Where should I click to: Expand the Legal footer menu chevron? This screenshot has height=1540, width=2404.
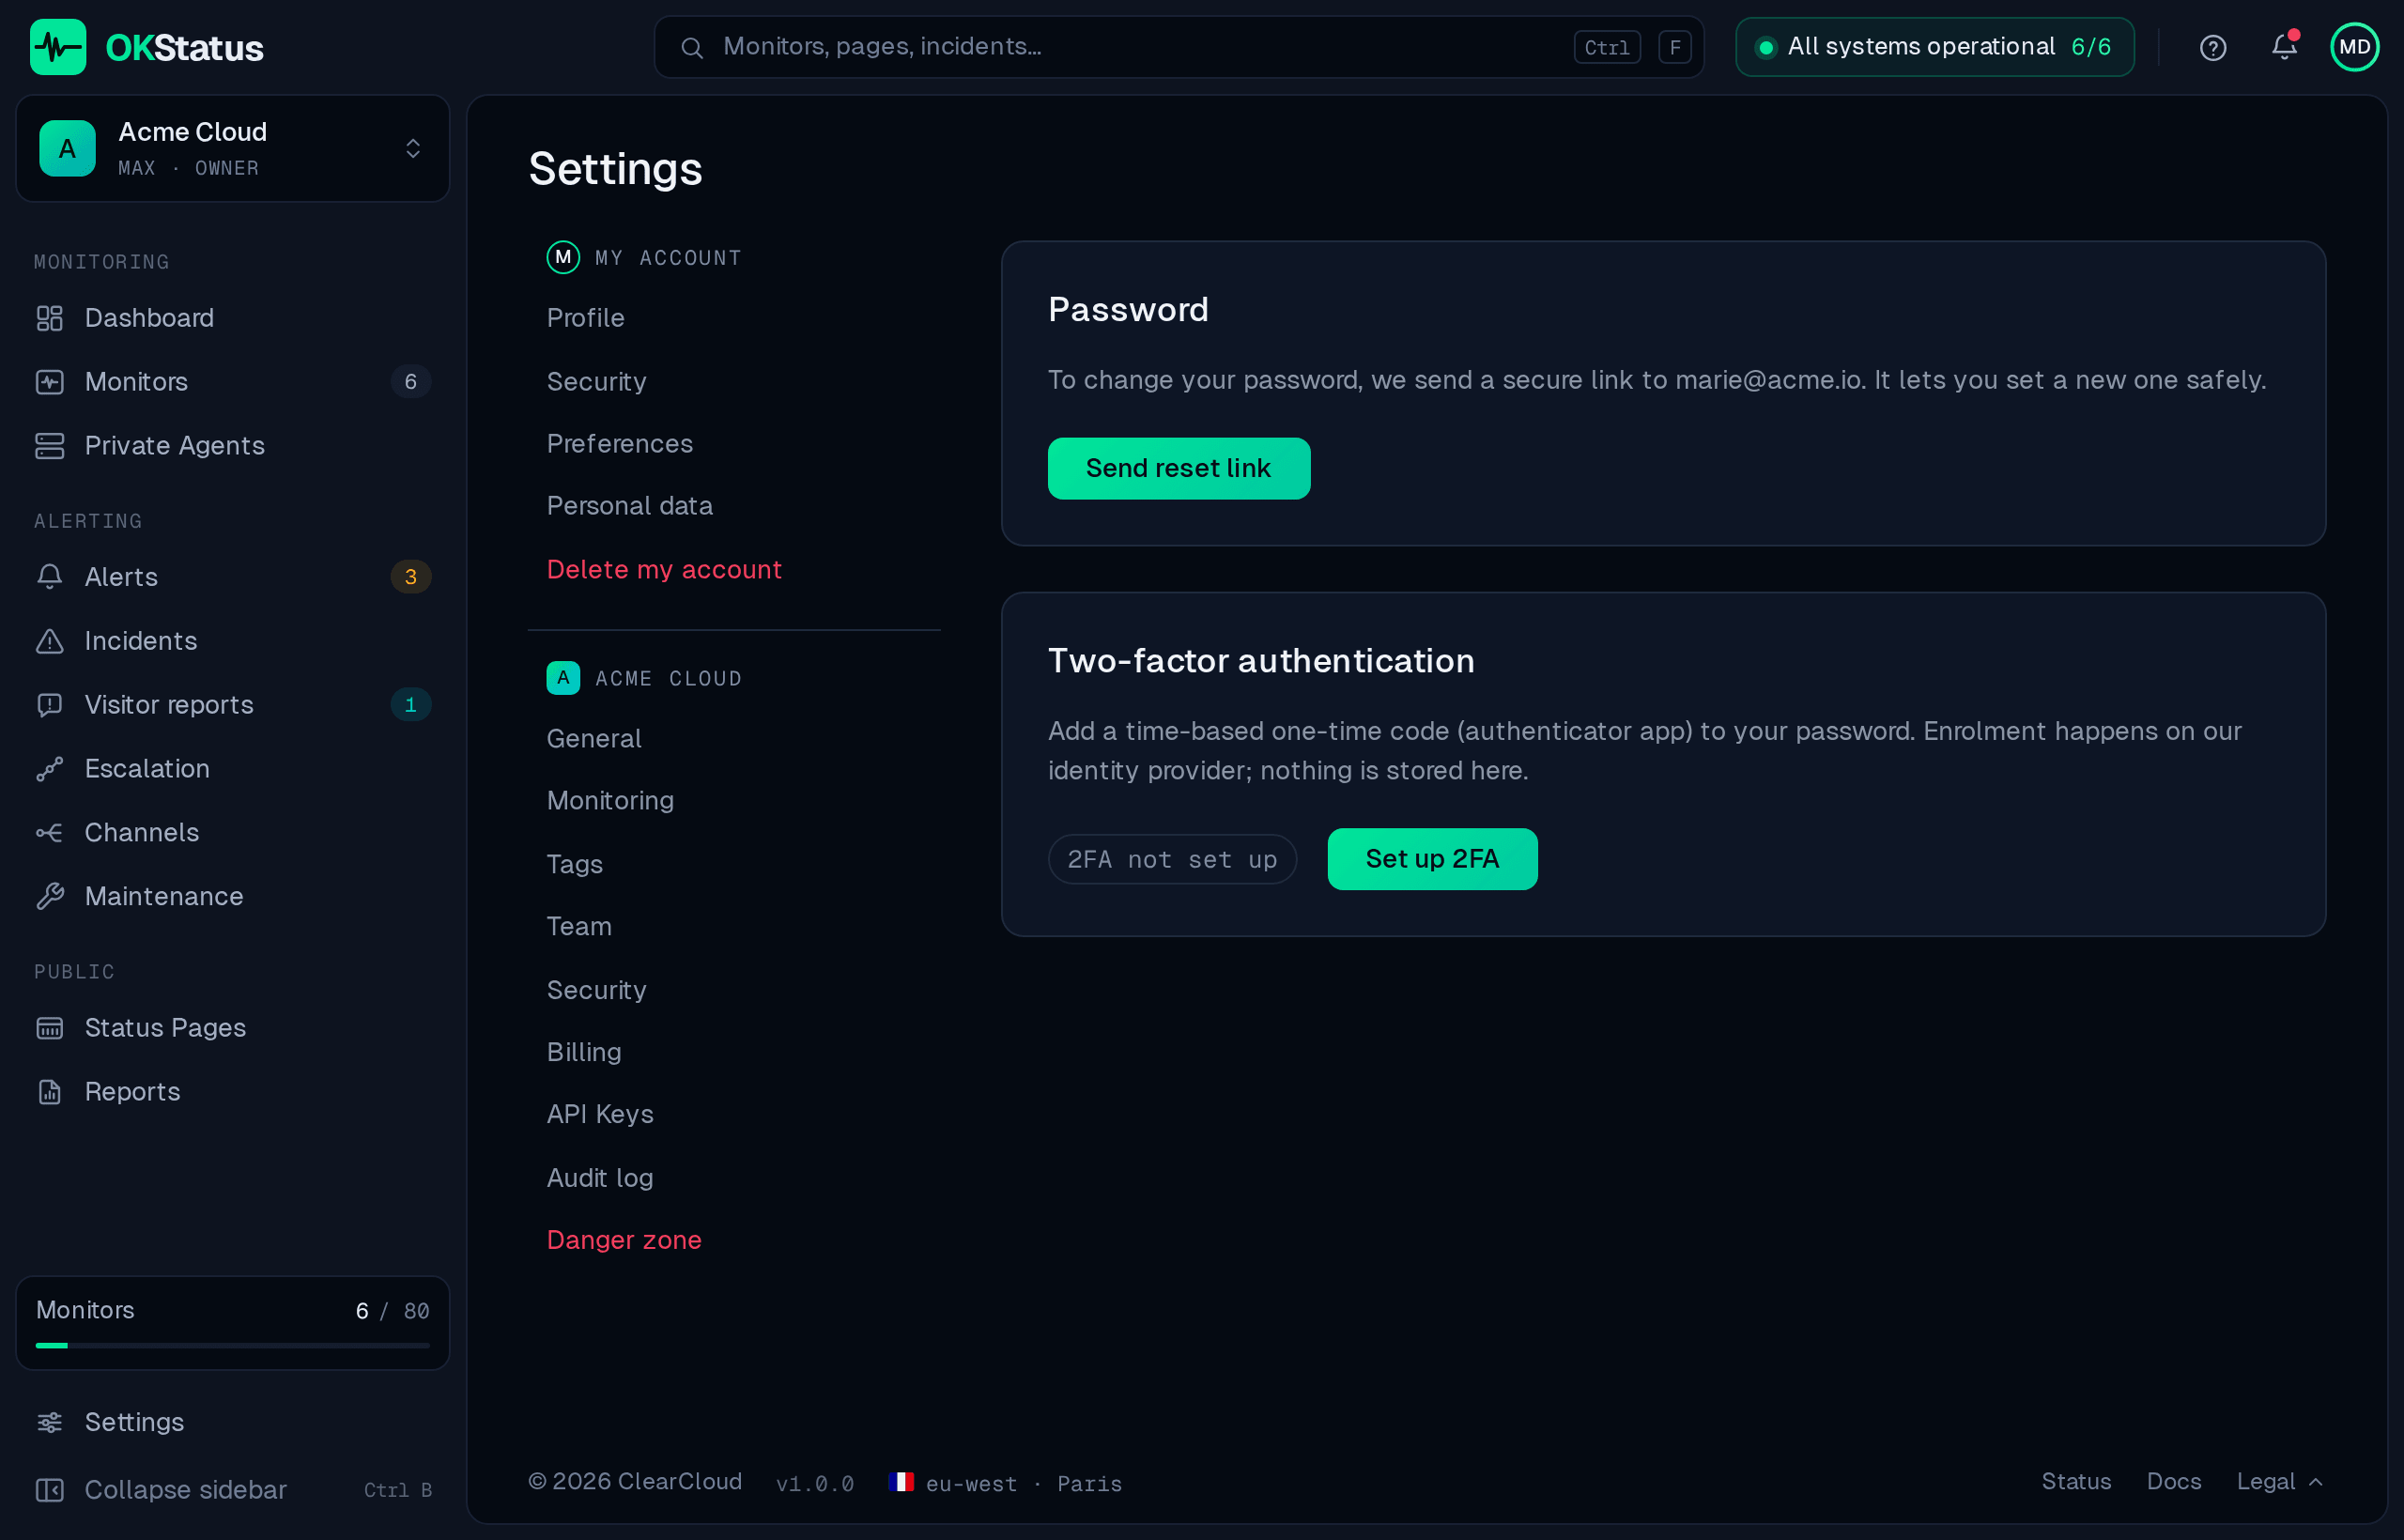pos(2316,1483)
